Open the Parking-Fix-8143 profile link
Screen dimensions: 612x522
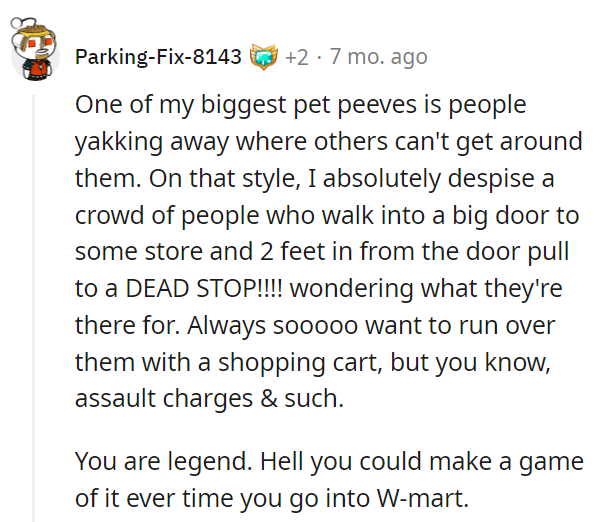coord(158,57)
